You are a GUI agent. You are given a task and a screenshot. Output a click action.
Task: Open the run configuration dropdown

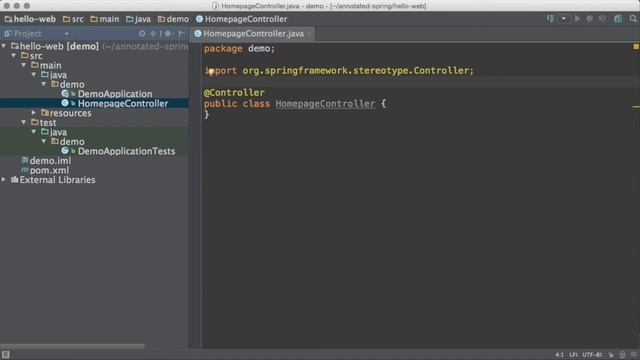[x=564, y=19]
